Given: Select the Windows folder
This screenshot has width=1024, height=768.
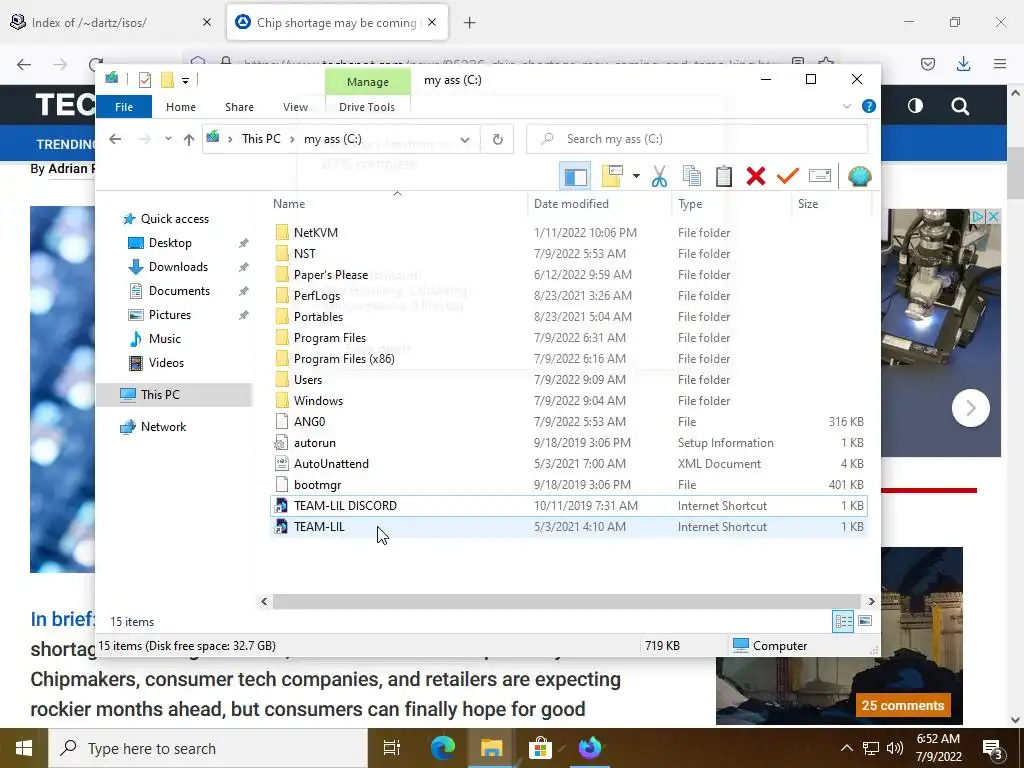Looking at the screenshot, I should [569, 400].
